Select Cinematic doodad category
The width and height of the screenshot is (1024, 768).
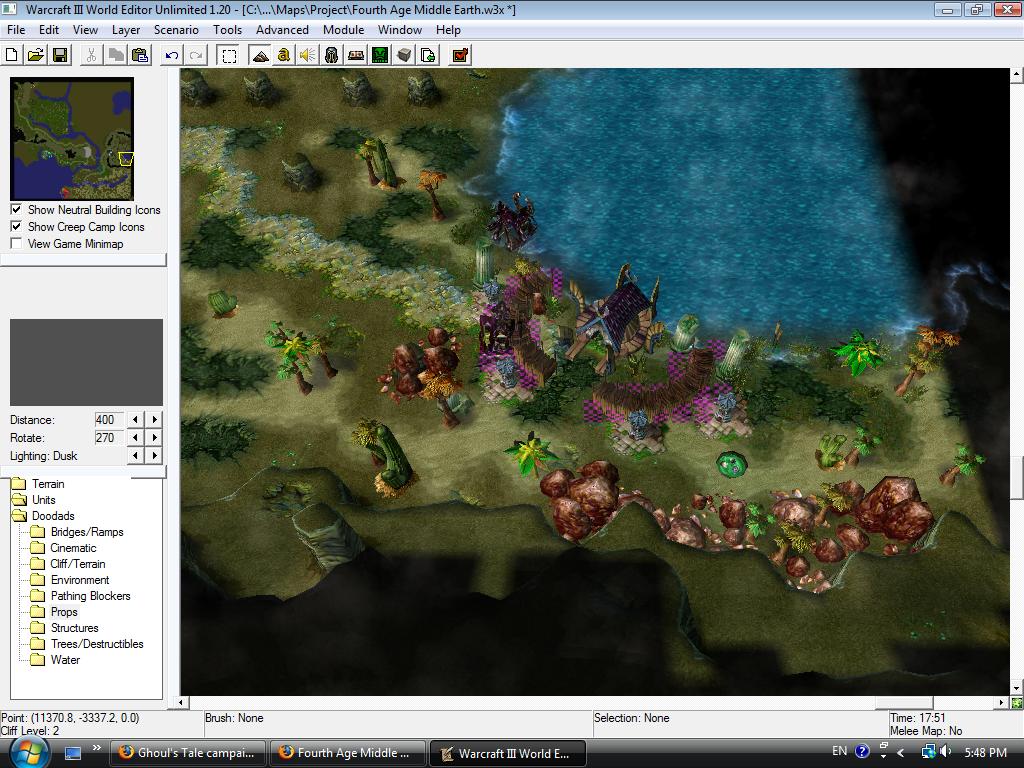(73, 548)
